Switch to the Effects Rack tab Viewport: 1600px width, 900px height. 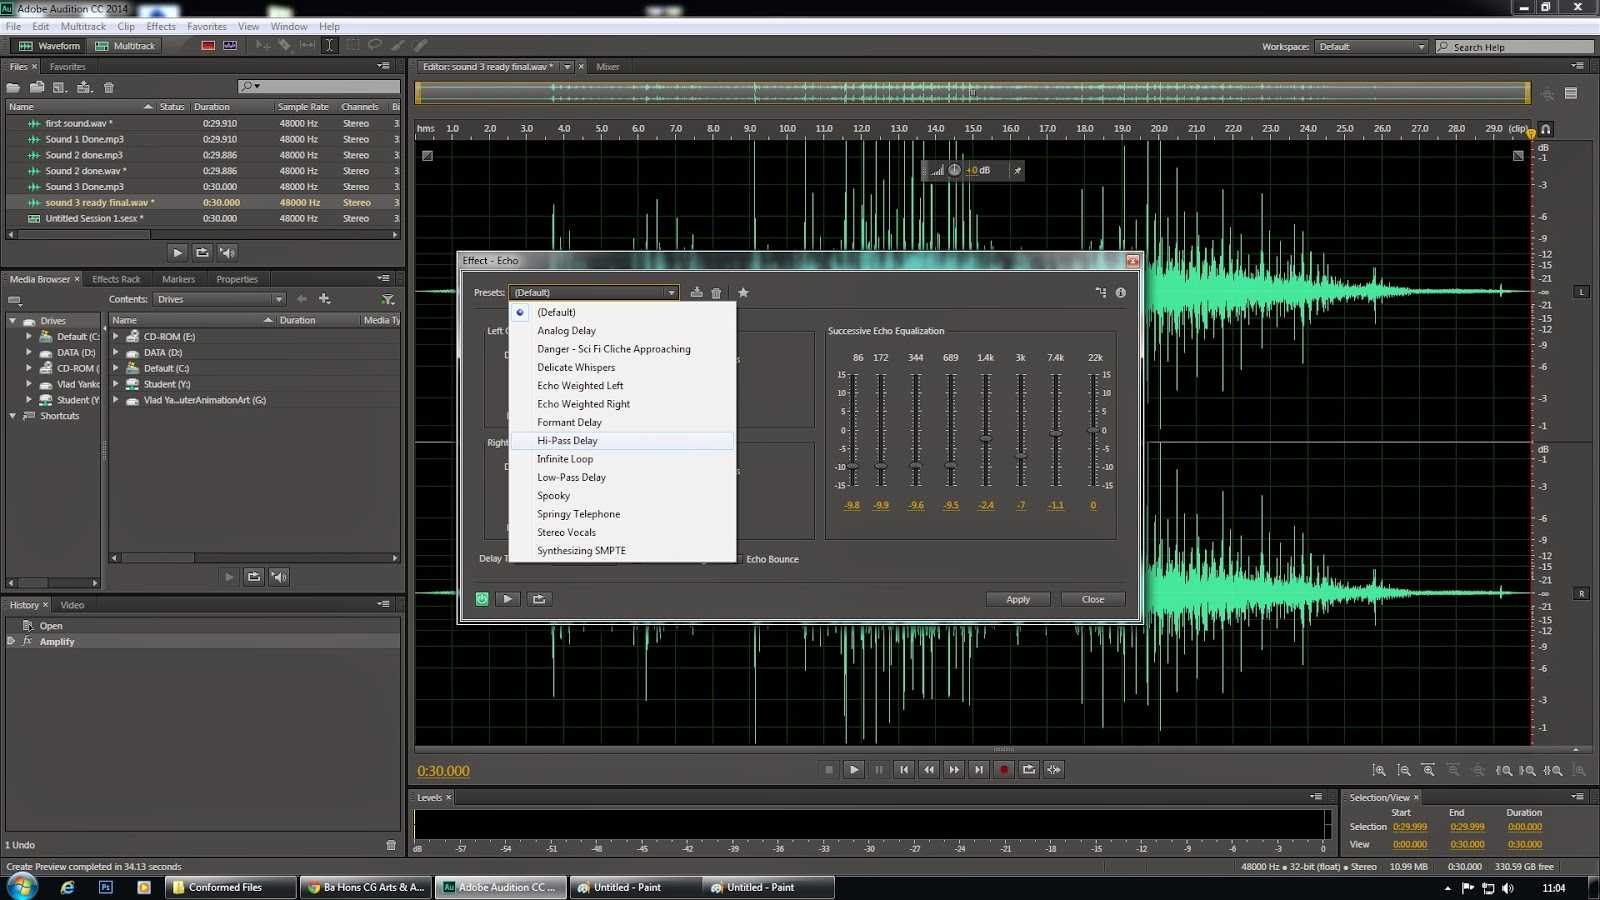pos(116,279)
